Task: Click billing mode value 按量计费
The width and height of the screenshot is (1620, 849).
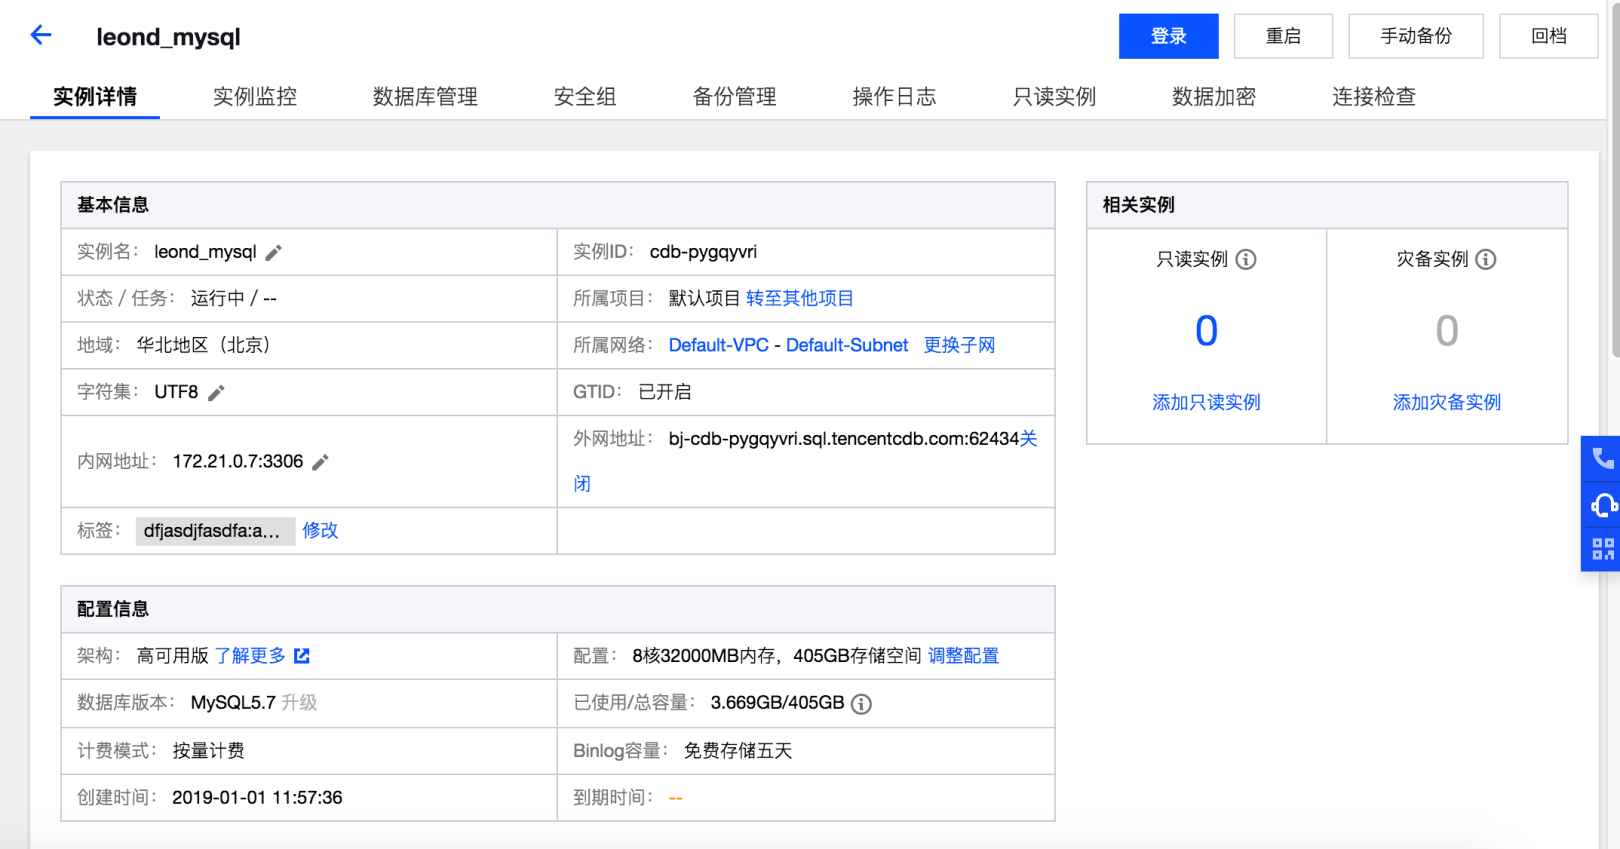Action: click(x=208, y=751)
